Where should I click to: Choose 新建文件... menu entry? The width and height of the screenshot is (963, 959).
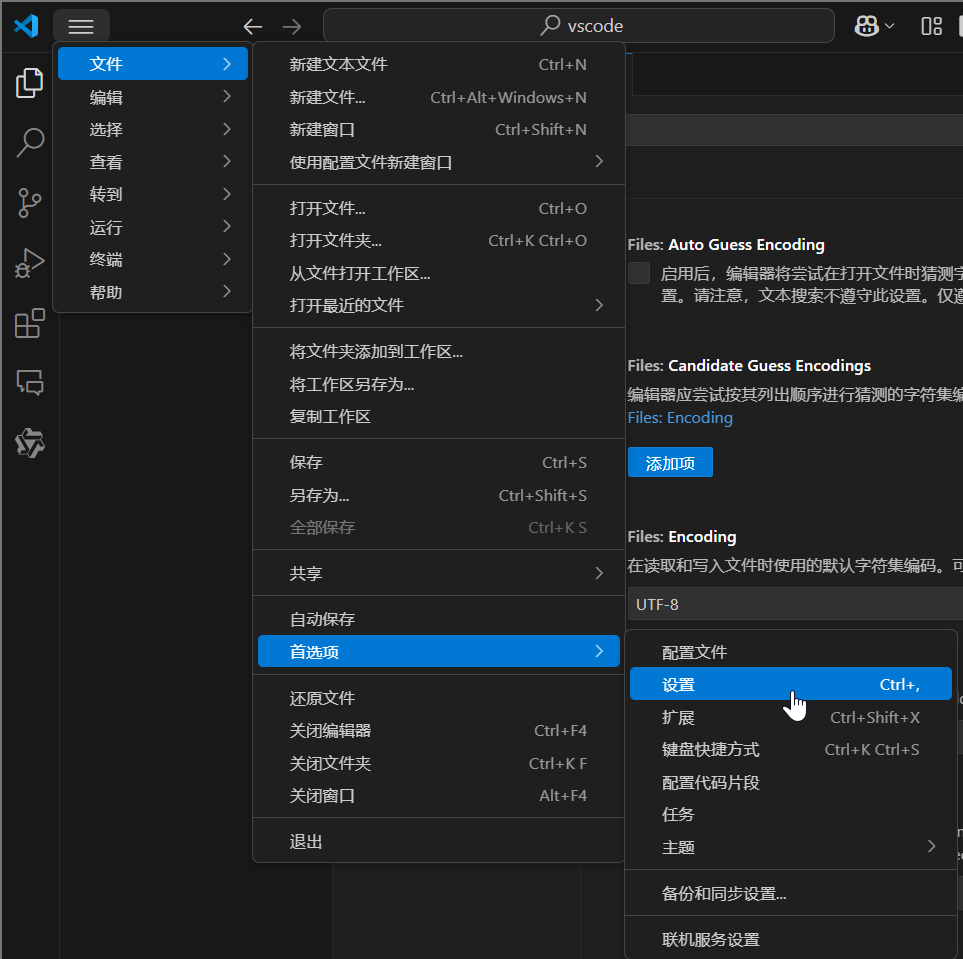coord(439,97)
